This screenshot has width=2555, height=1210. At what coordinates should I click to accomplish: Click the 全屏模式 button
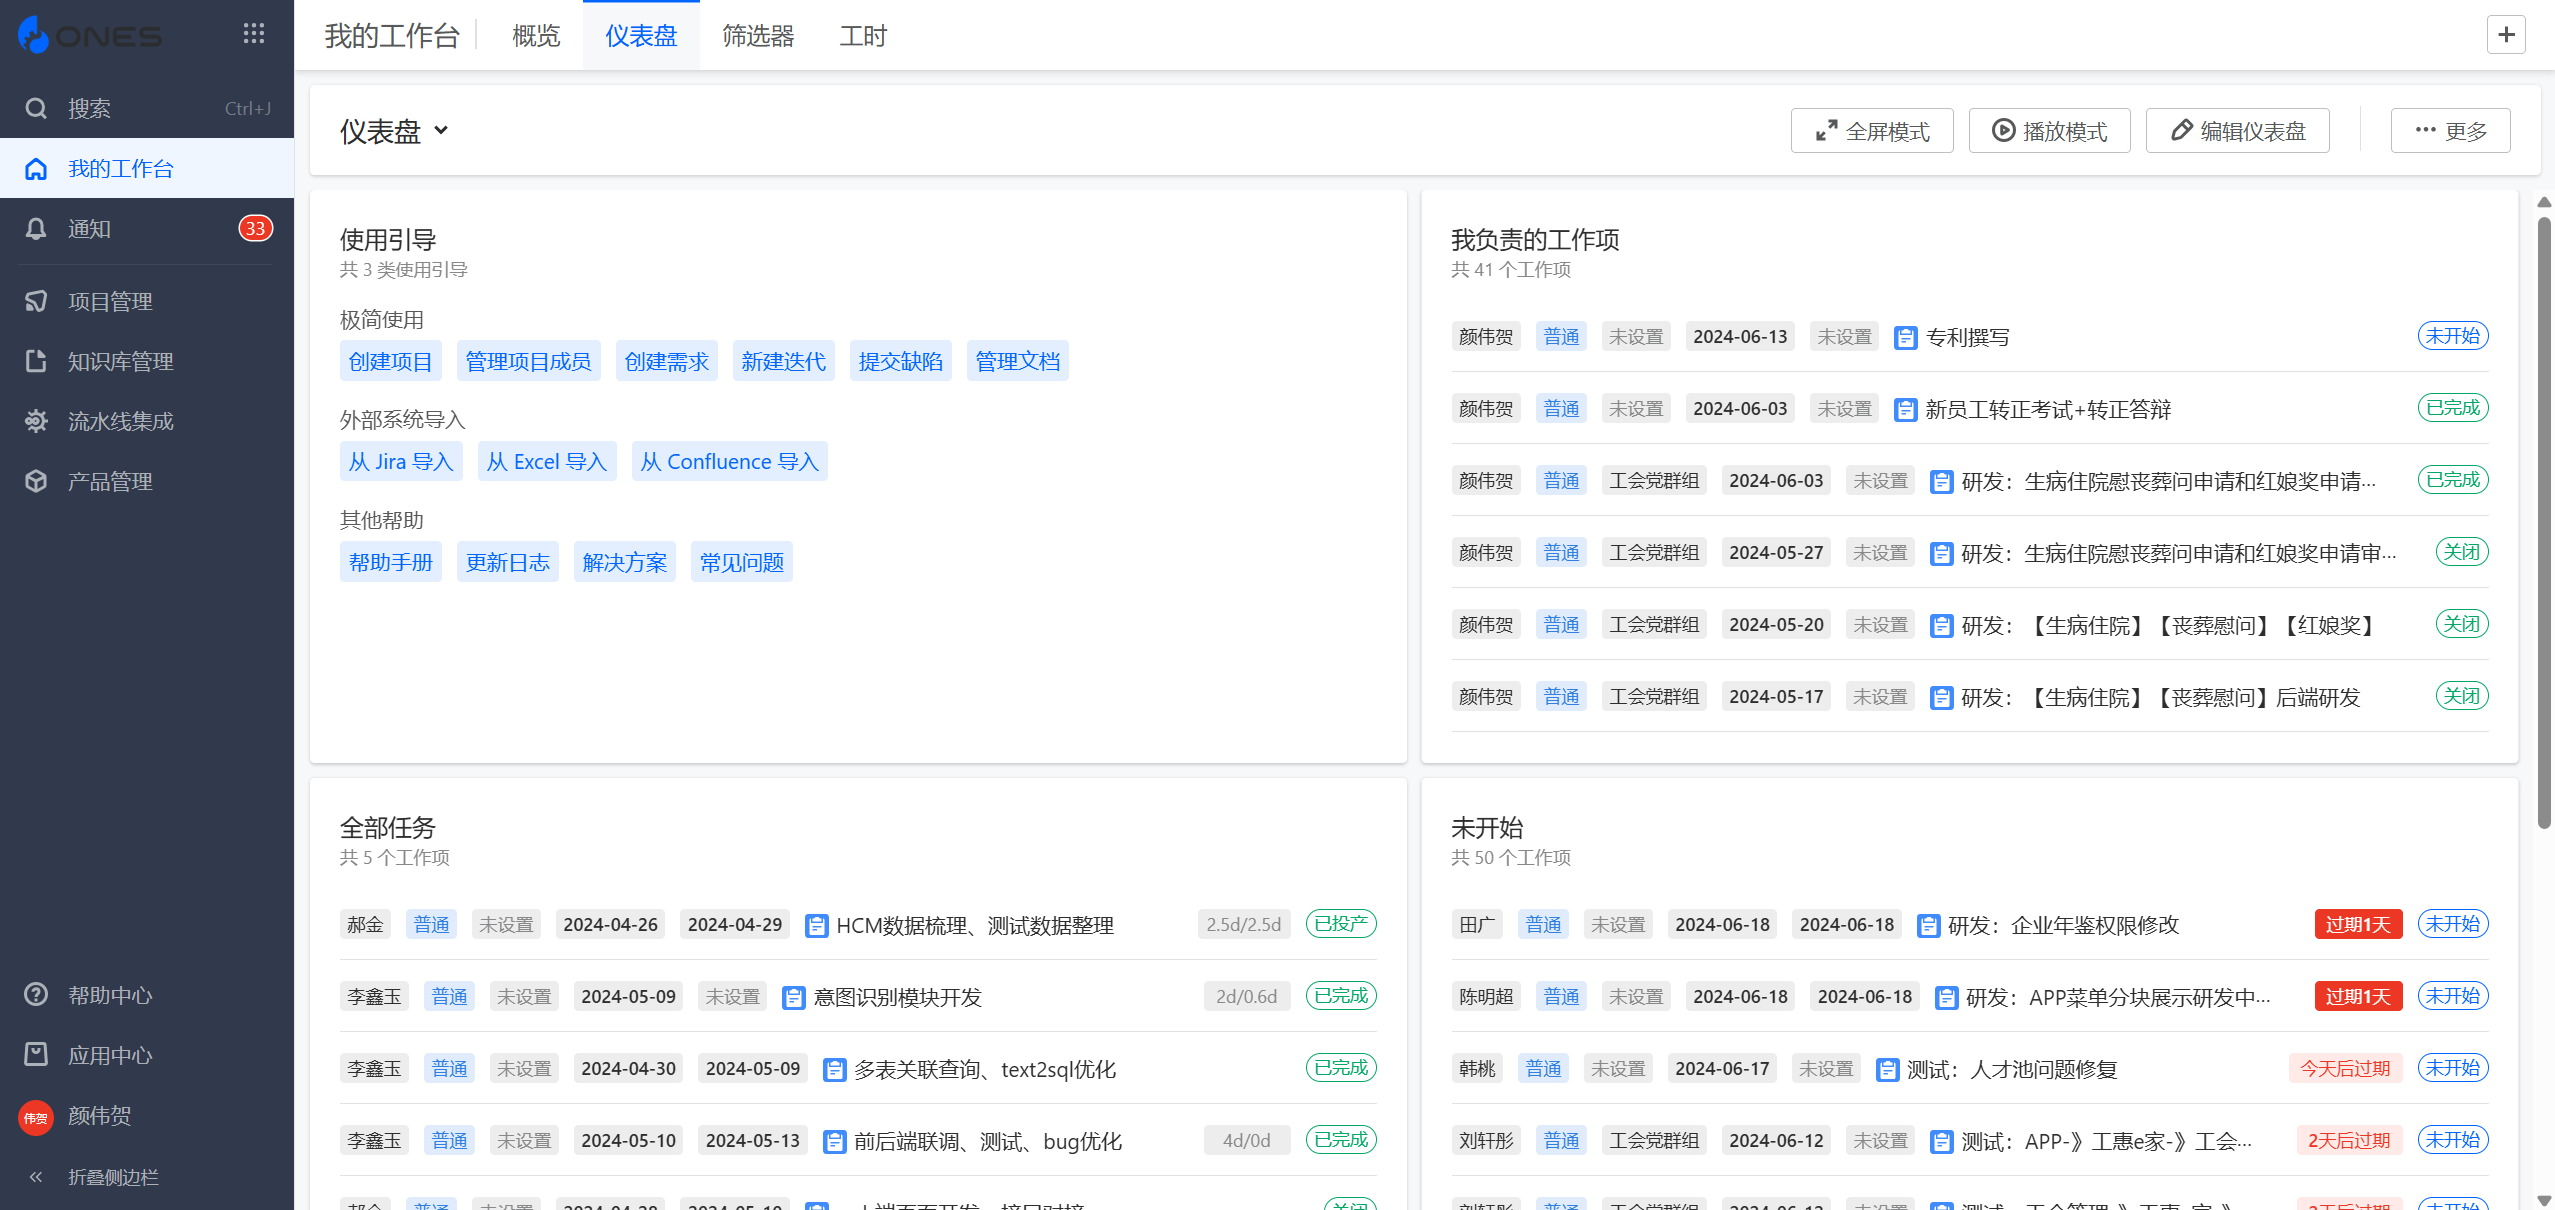tap(1871, 131)
